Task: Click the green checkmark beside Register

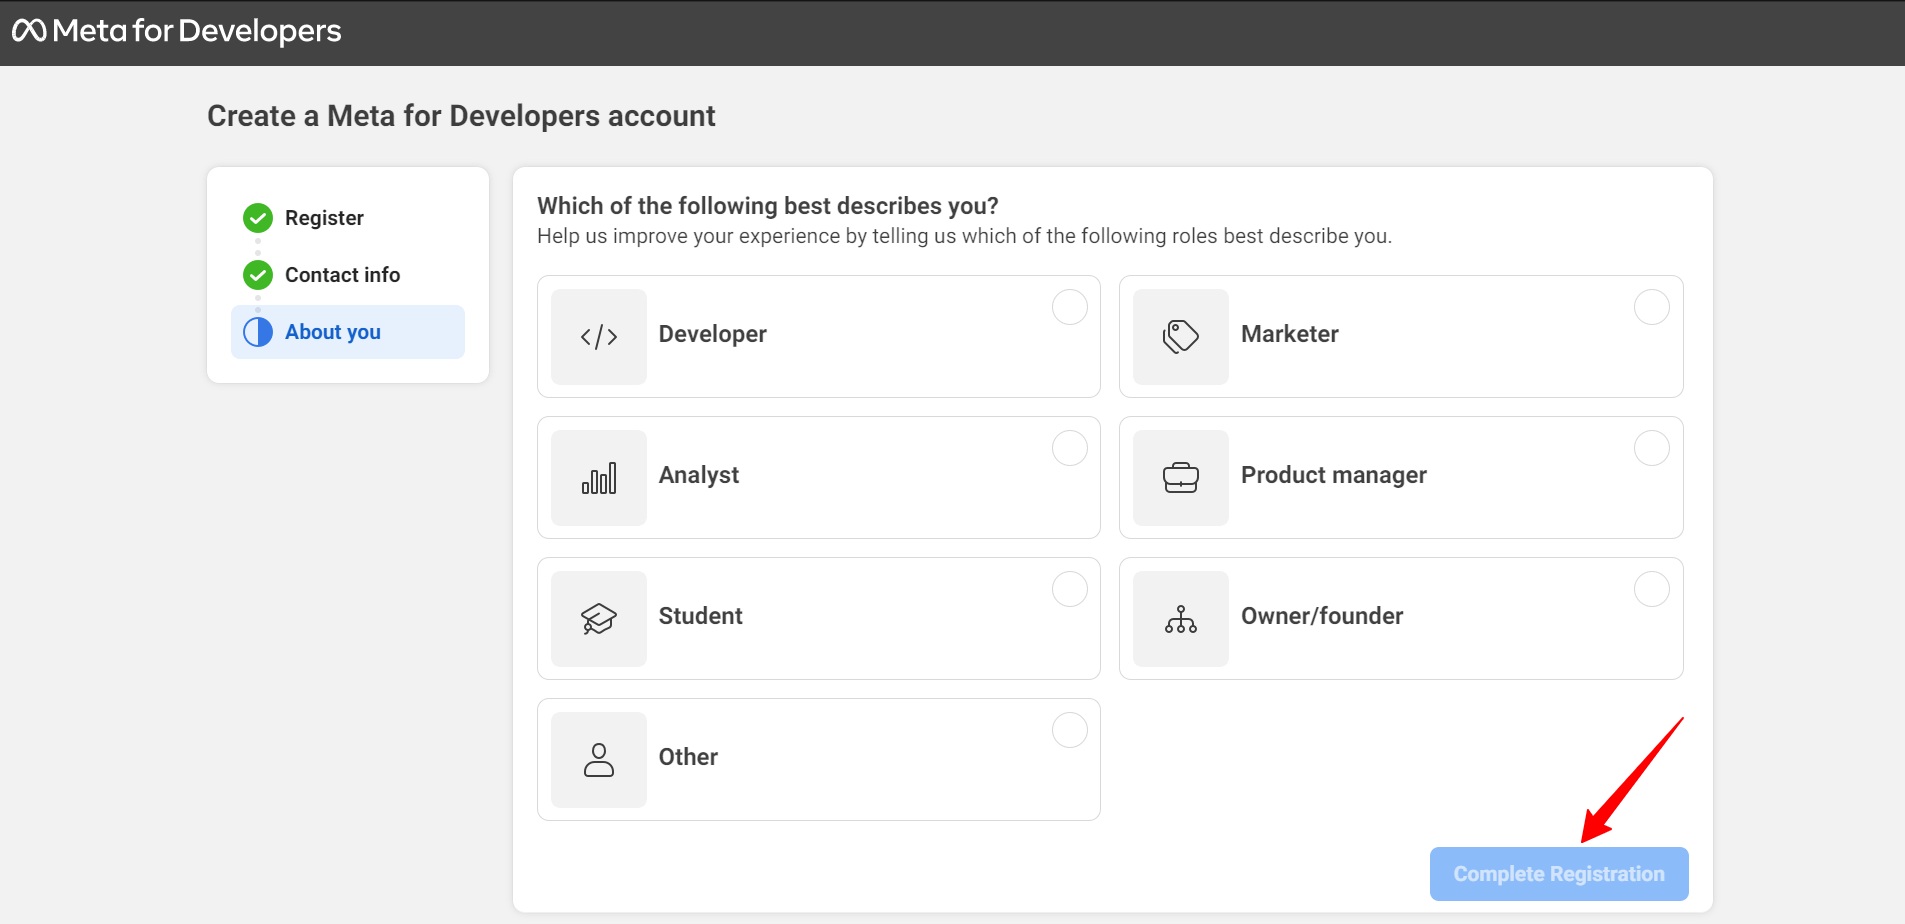Action: point(258,218)
